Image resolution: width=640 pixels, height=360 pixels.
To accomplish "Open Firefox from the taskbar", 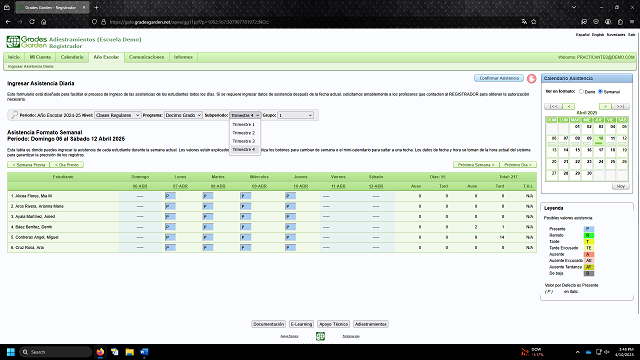I will 100,352.
